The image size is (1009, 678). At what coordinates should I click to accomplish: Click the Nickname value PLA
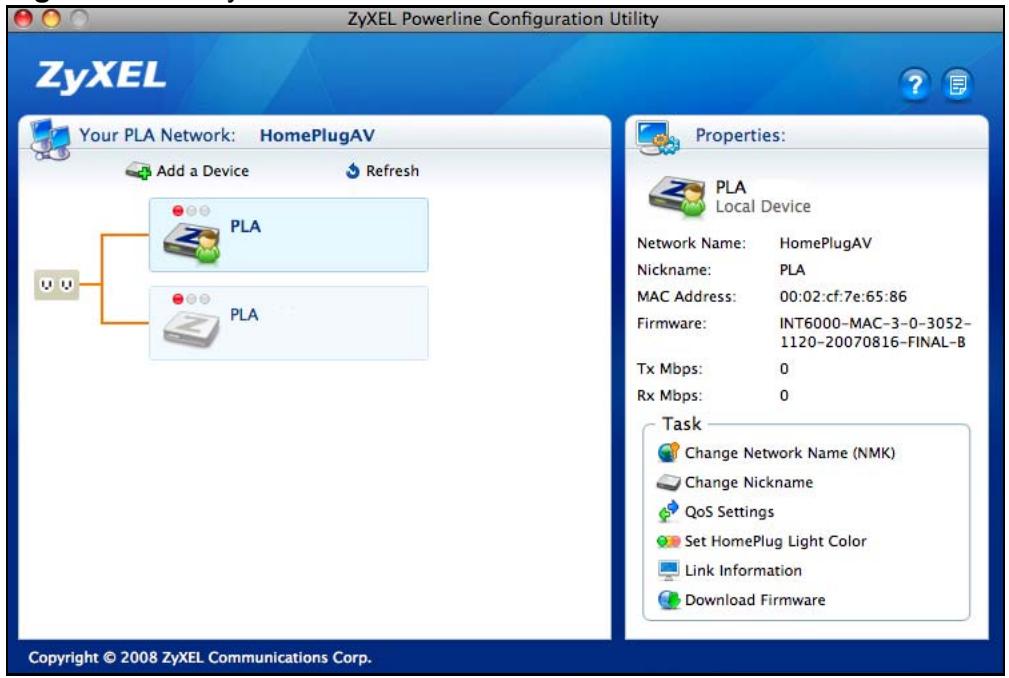[x=792, y=270]
